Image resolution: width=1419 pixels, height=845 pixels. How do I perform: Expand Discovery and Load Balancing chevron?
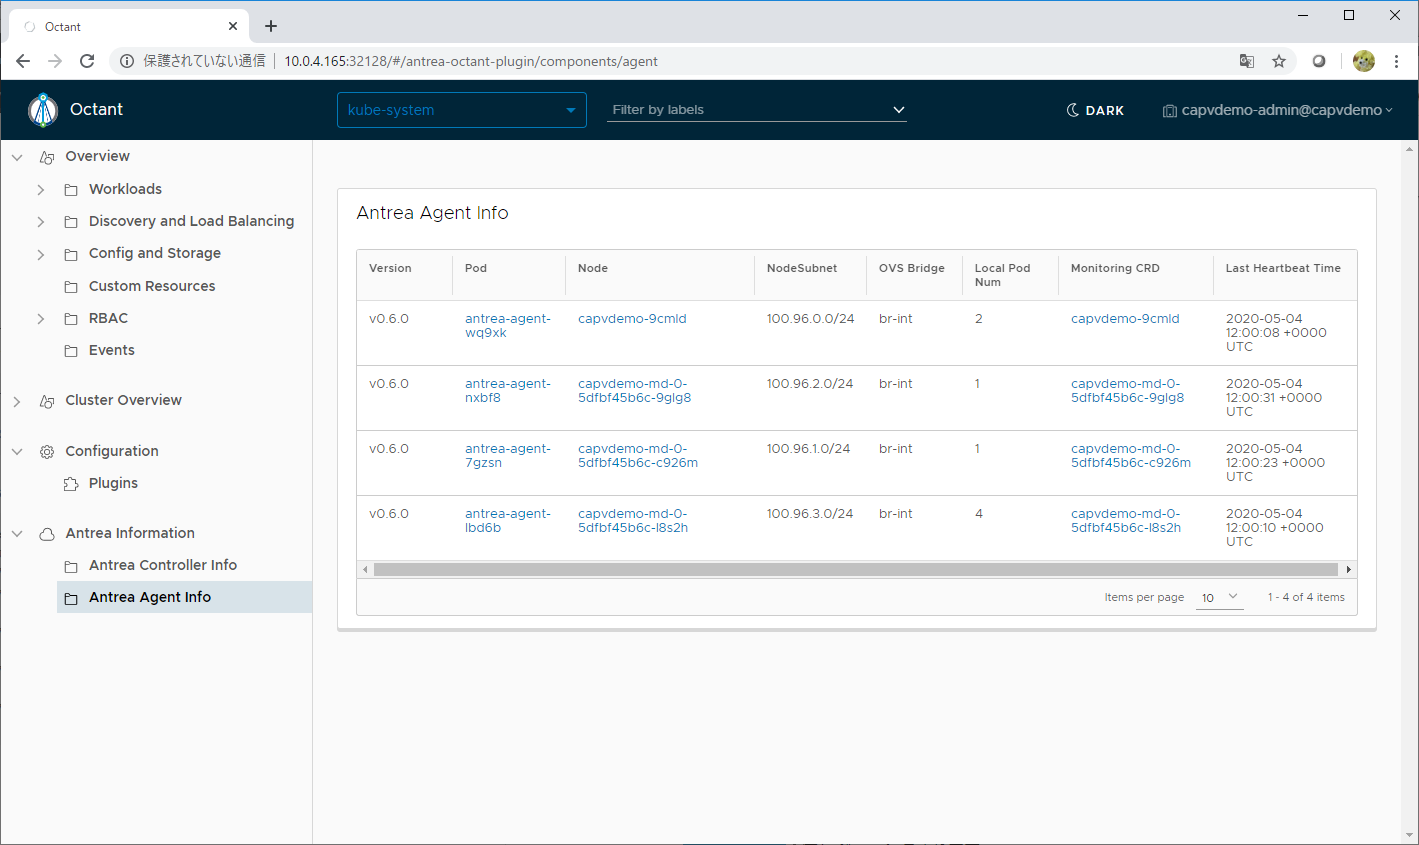coord(41,222)
